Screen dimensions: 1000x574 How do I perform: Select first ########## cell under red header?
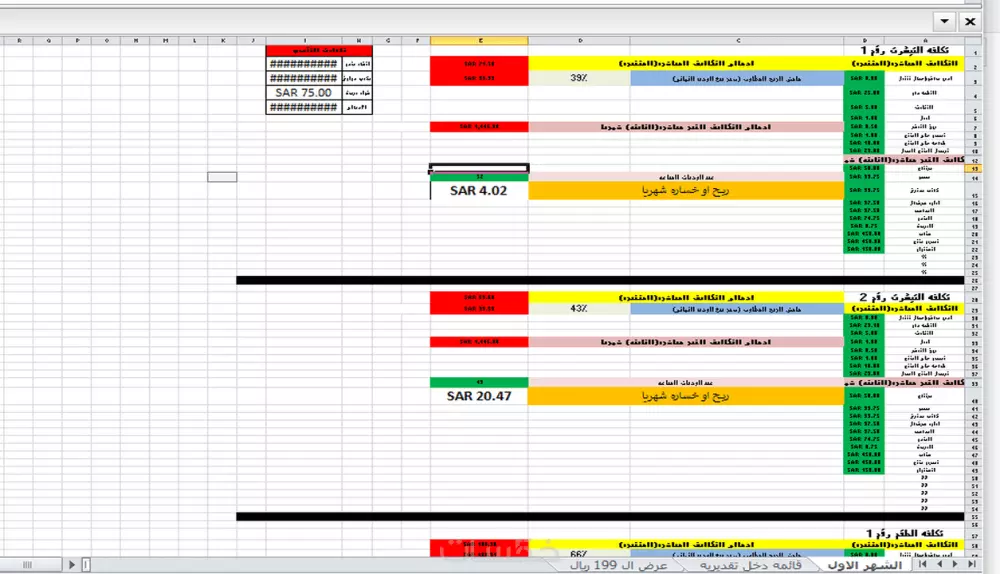tap(304, 64)
